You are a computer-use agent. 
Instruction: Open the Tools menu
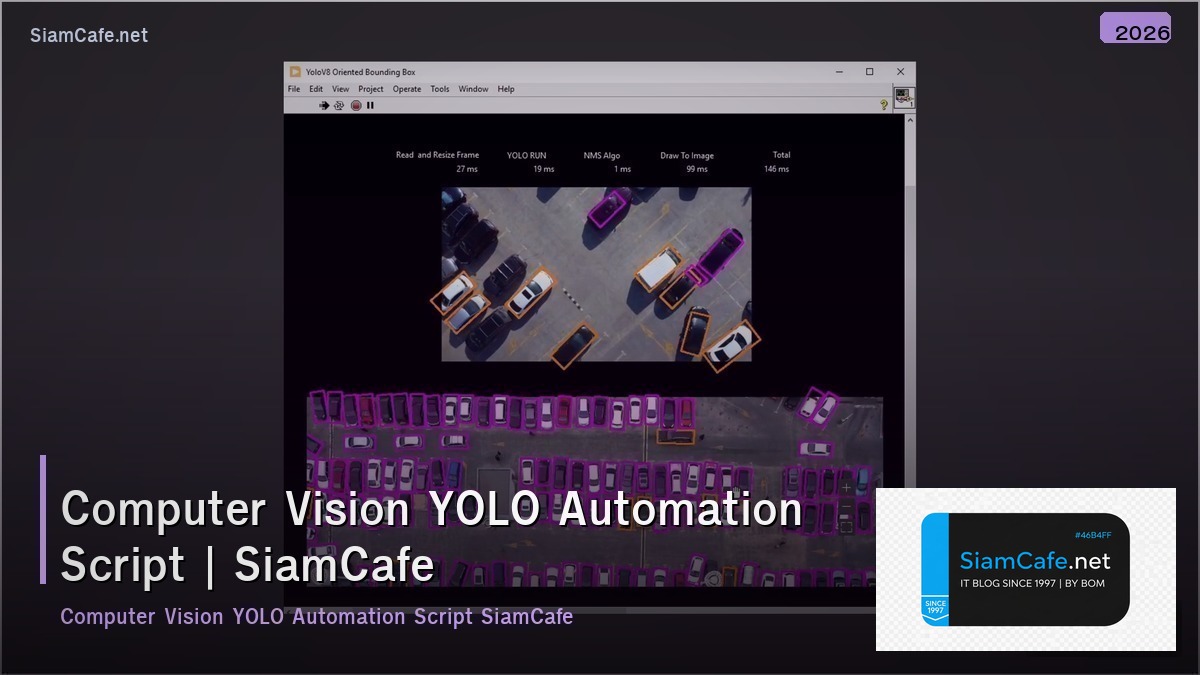(438, 89)
